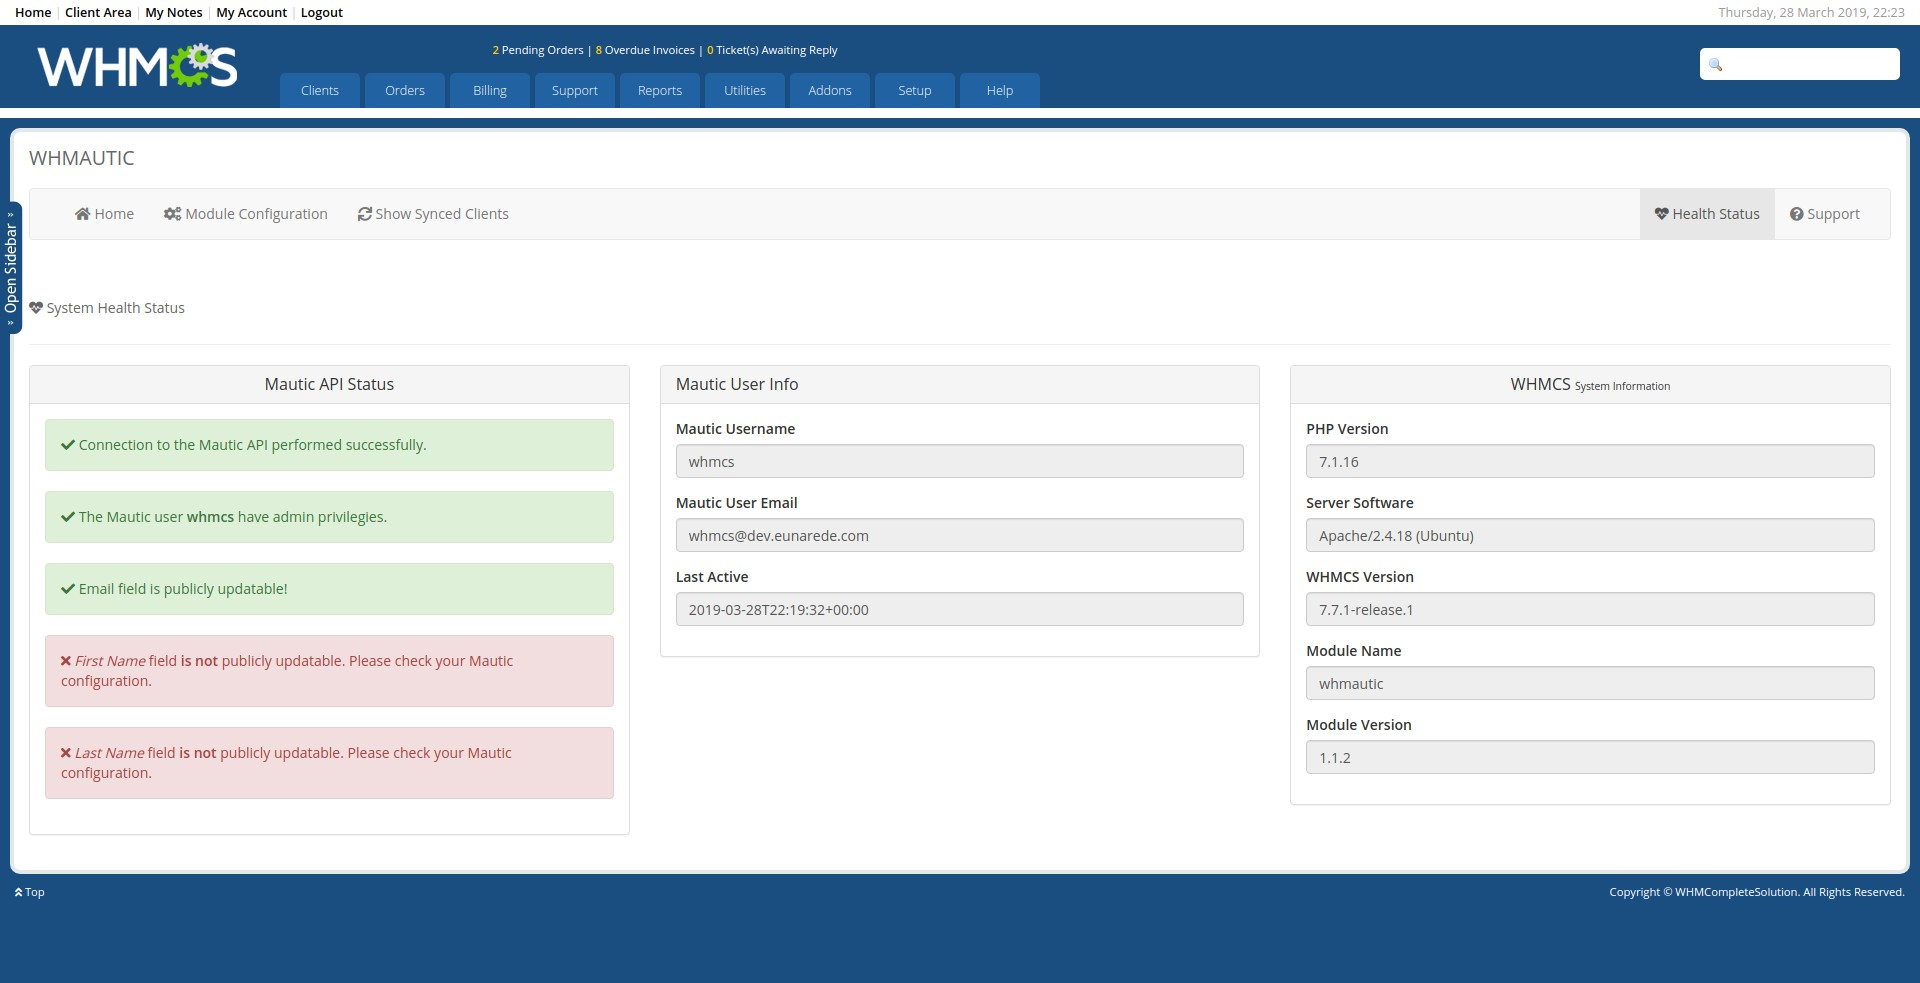Open the Setup menu
1920x983 pixels.
(x=914, y=90)
